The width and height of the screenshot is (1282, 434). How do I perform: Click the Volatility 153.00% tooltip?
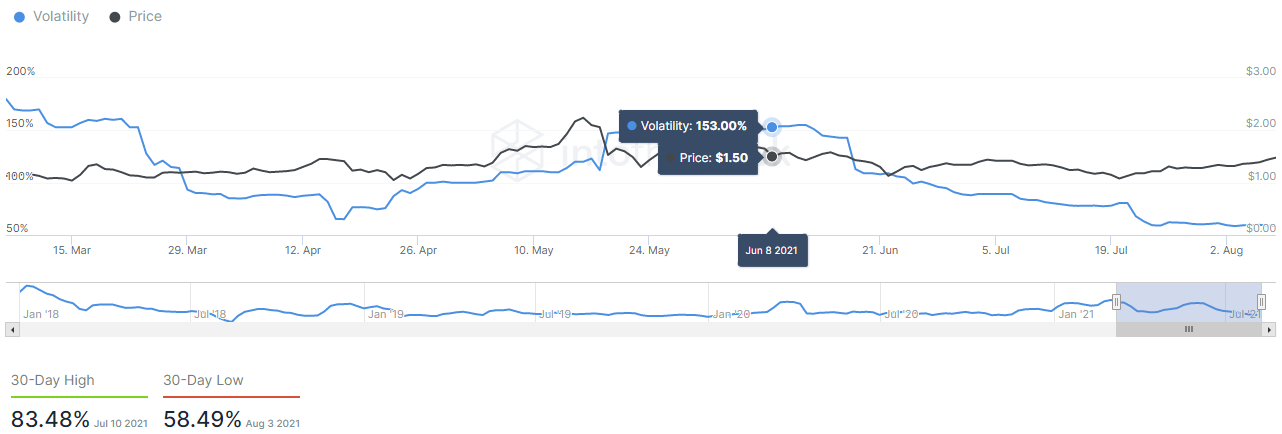point(688,126)
